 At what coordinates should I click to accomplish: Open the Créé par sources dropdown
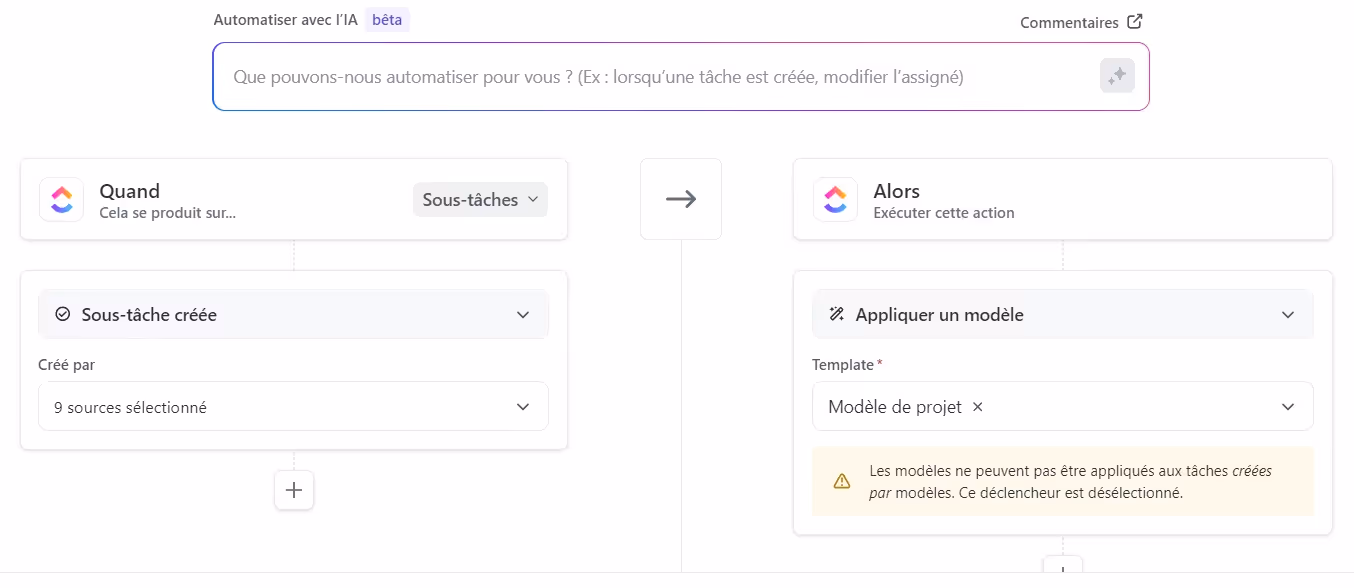tap(293, 406)
